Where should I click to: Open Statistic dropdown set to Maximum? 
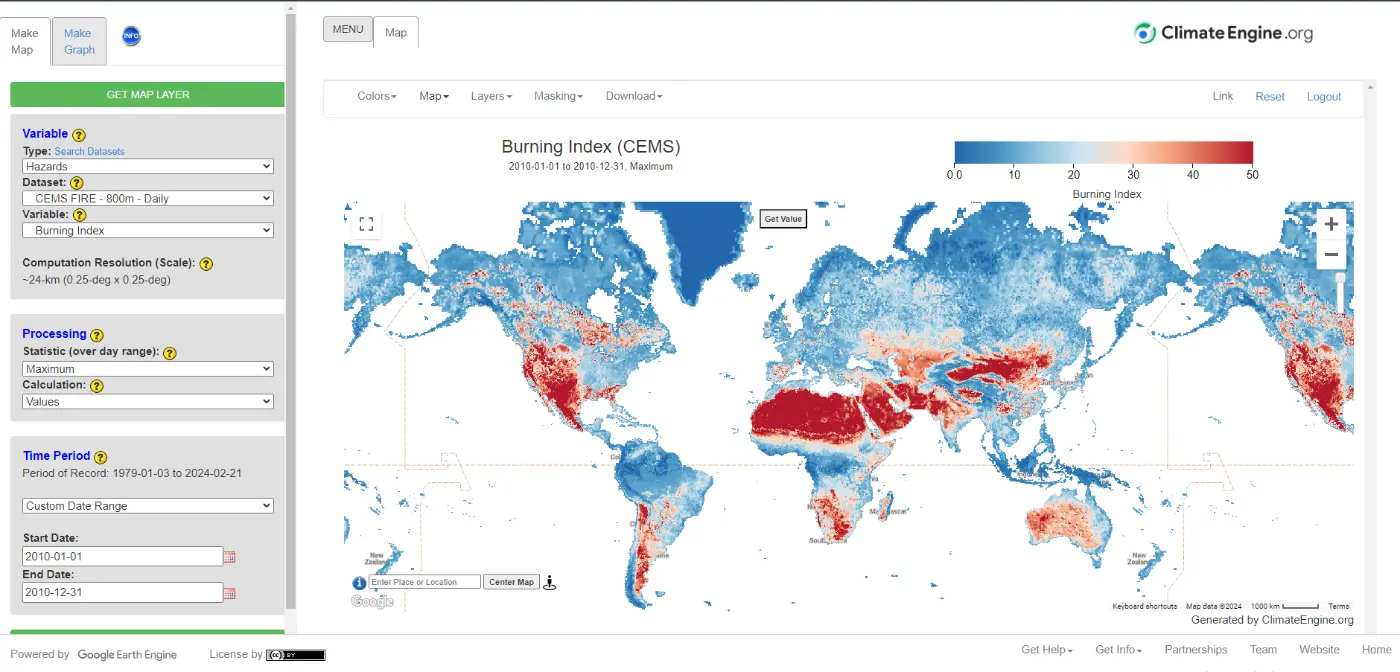(147, 369)
